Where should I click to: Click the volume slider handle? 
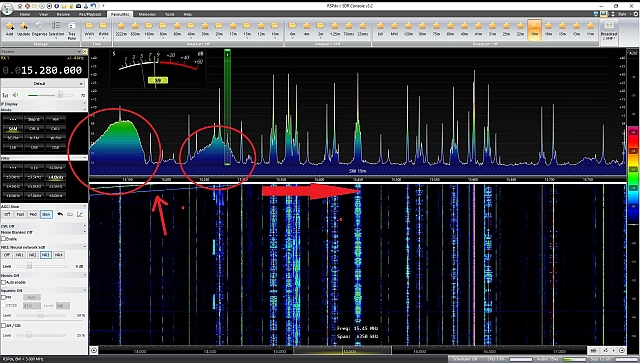point(60,95)
